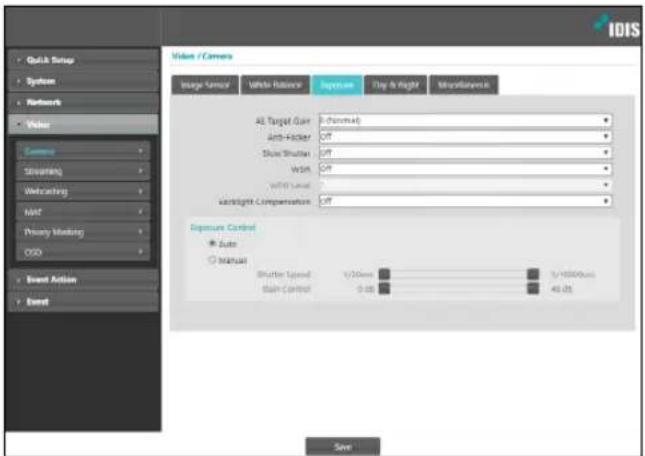Select the Camera submenu item
This screenshot has width=645, height=456.
(x=83, y=151)
